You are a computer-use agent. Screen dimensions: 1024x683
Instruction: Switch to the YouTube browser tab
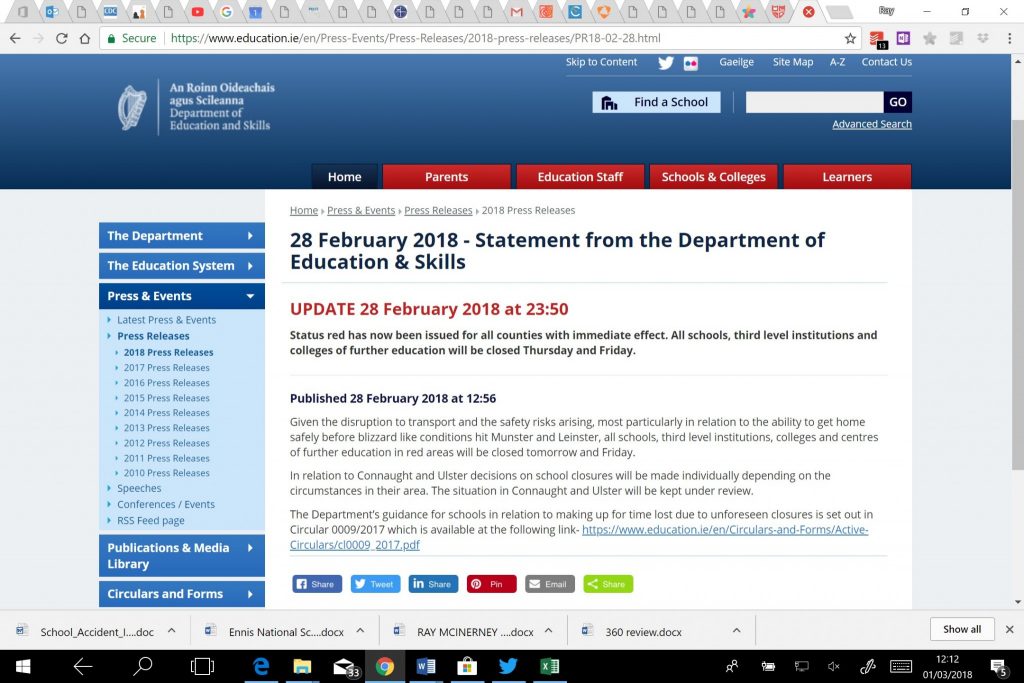click(197, 12)
